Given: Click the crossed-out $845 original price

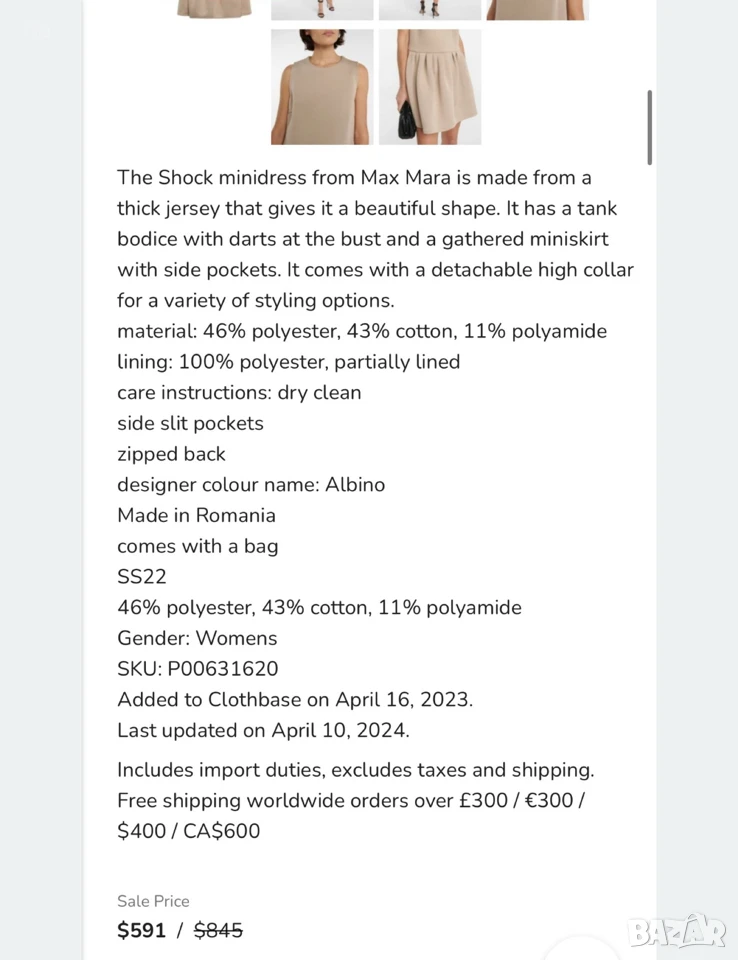Looking at the screenshot, I should [218, 930].
